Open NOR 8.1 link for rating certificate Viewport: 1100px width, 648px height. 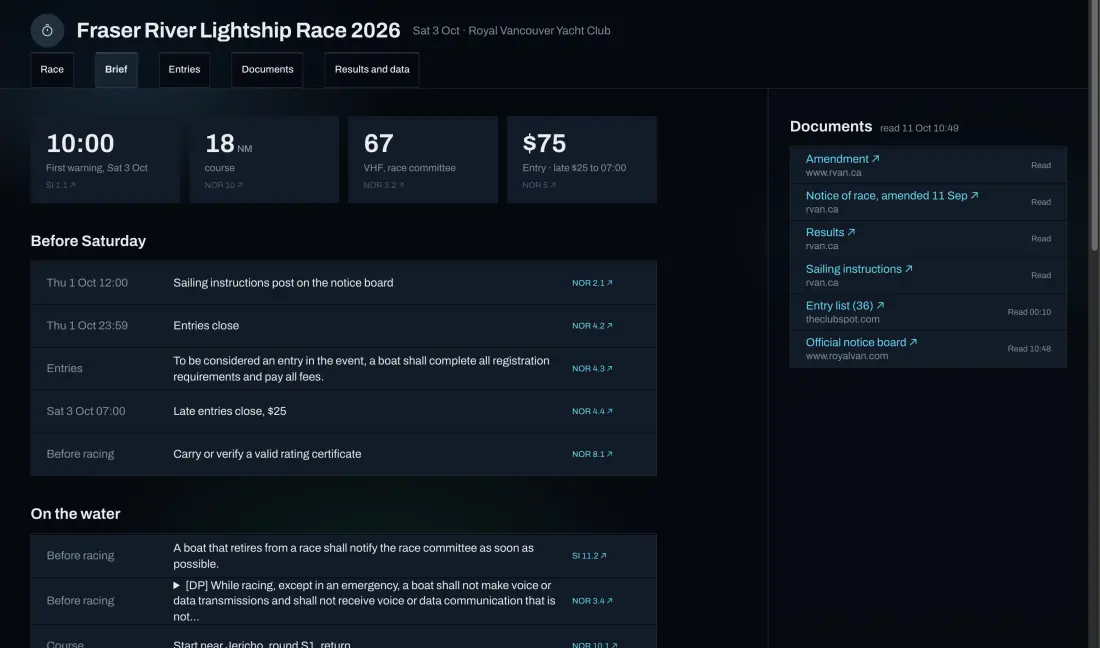592,454
